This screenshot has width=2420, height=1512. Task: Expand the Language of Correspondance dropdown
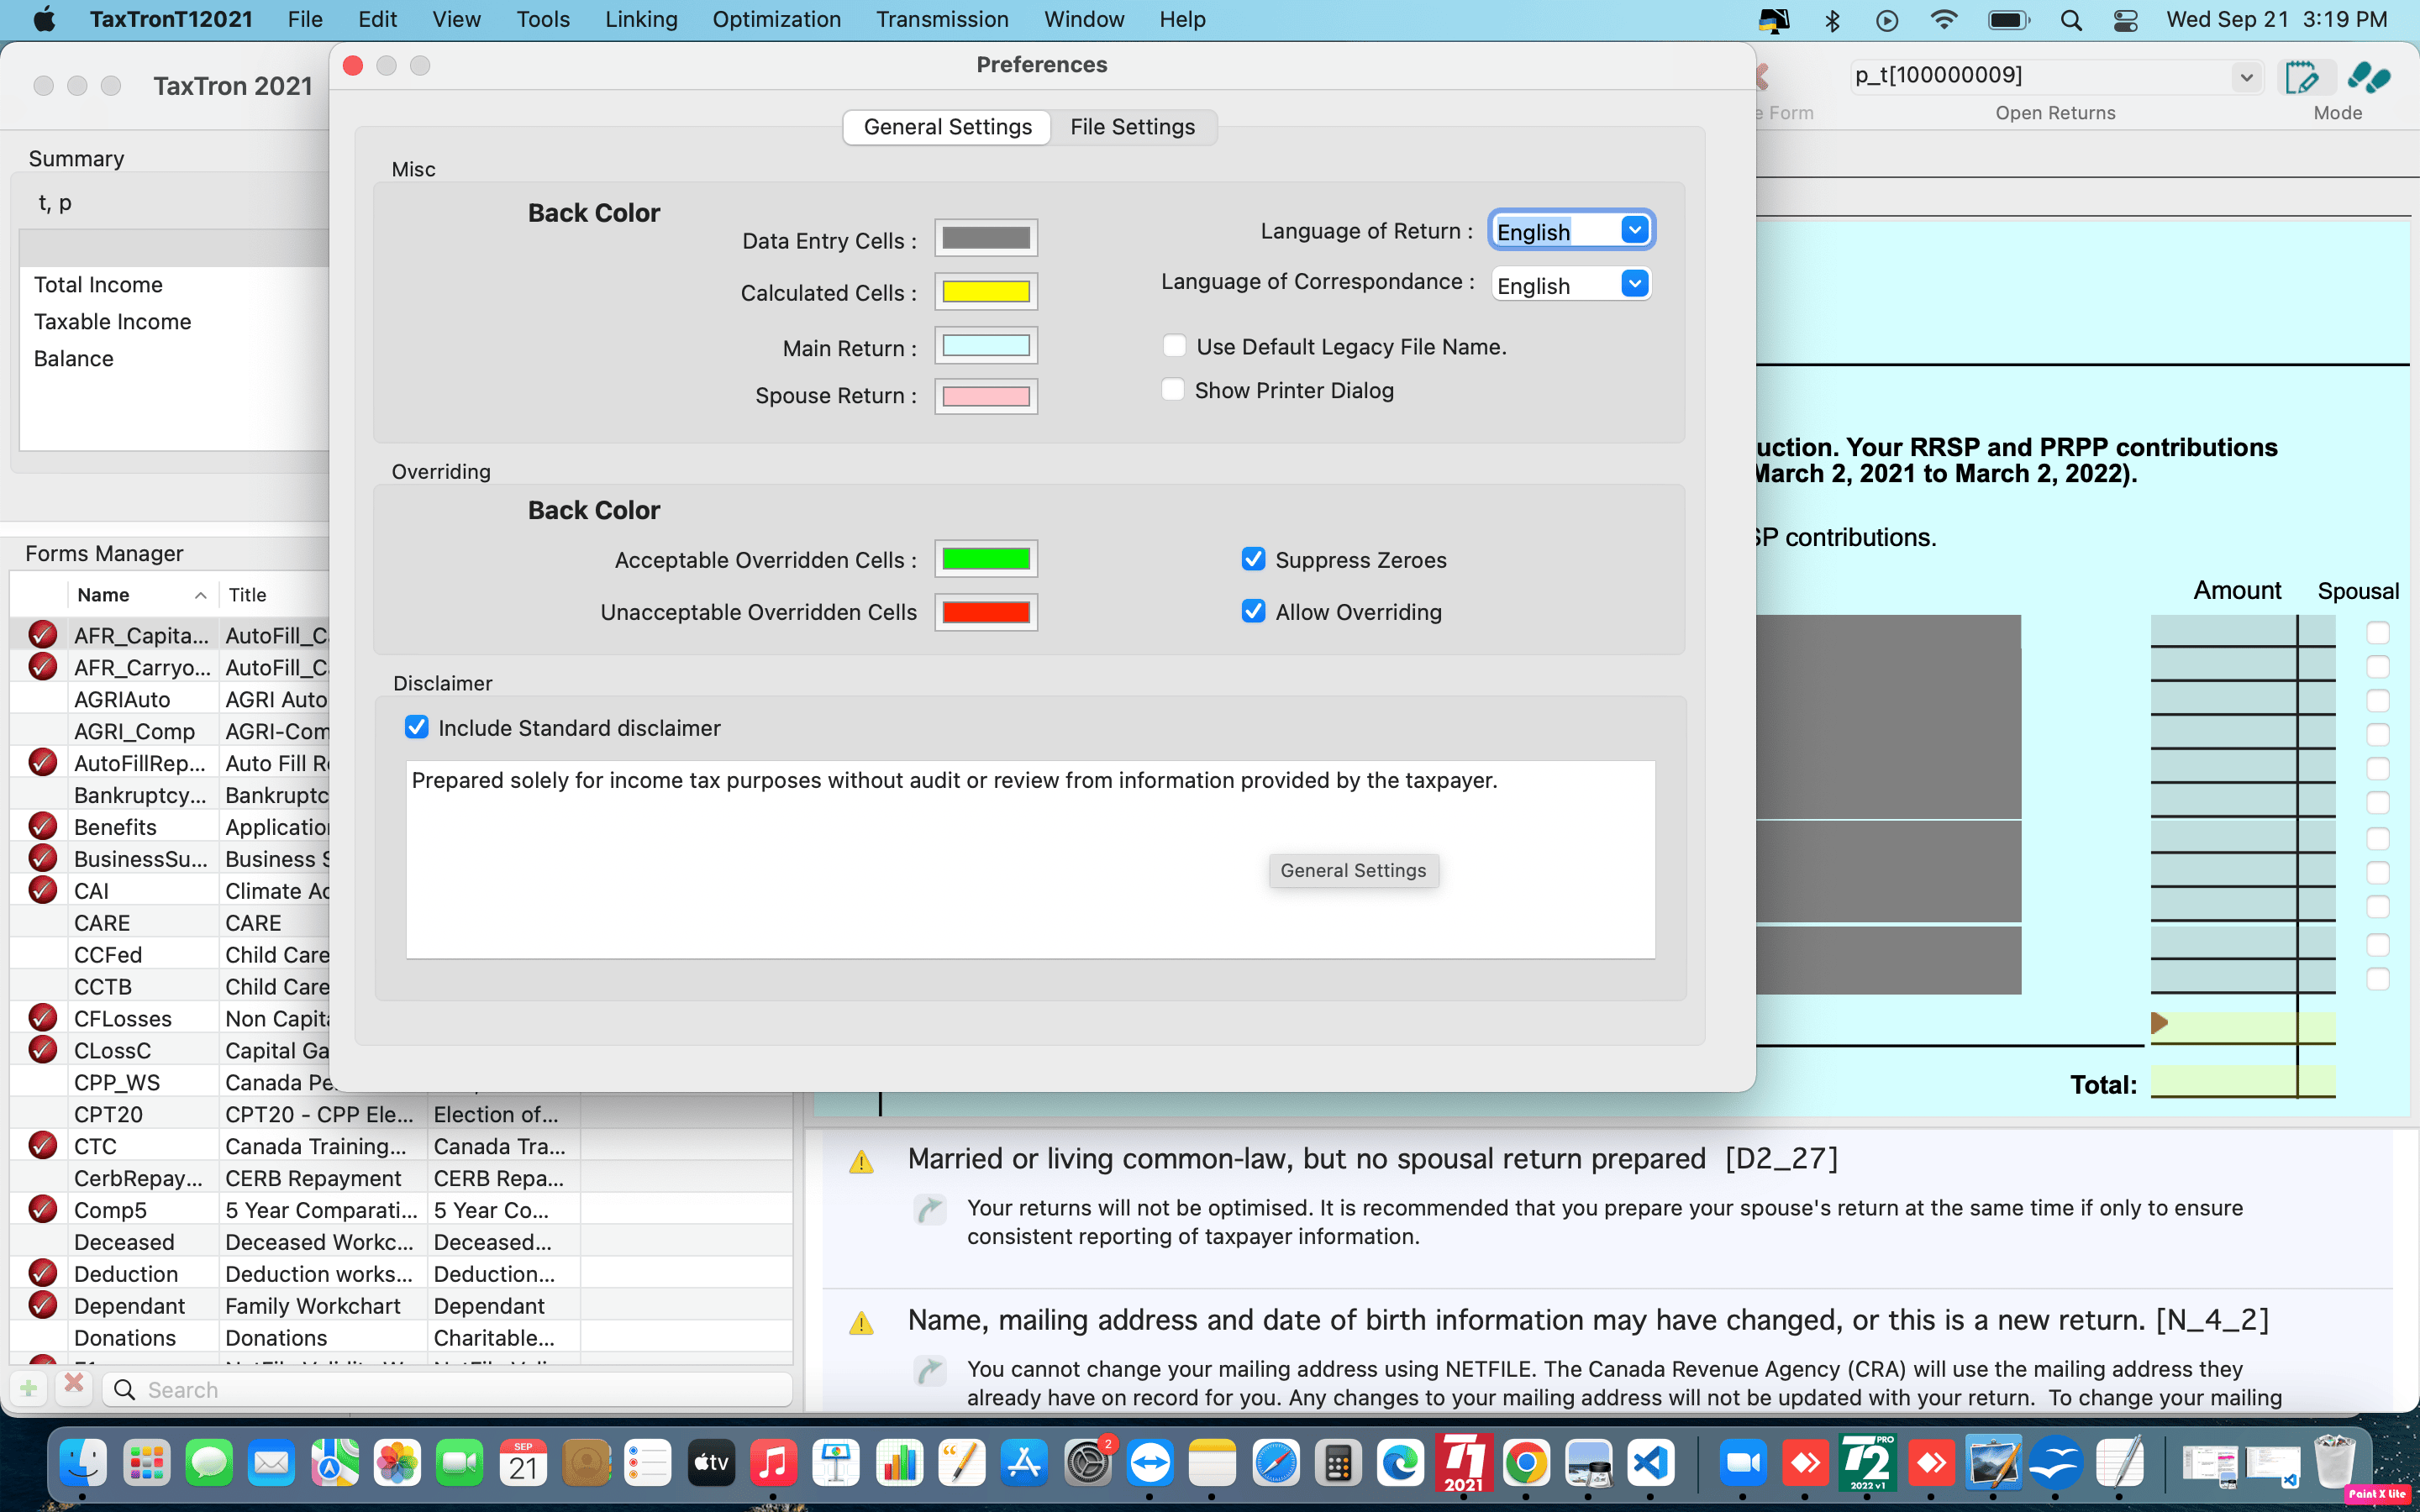pos(1634,284)
